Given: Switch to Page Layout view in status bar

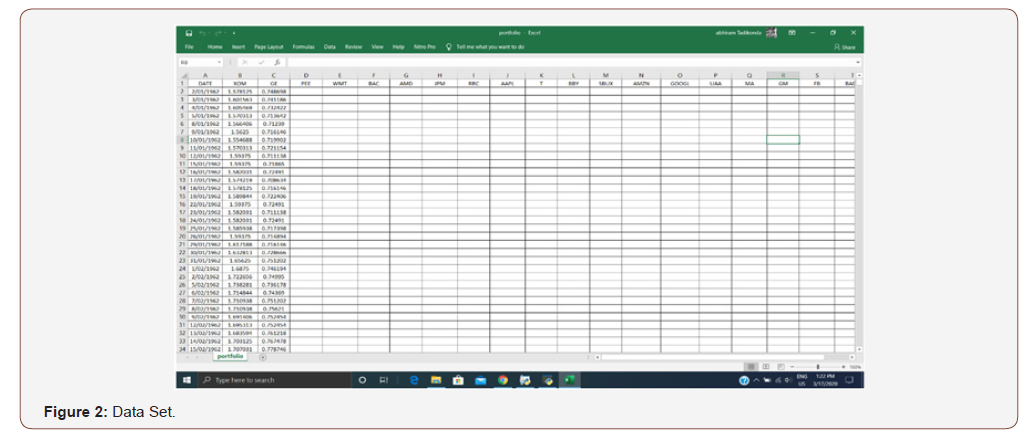Looking at the screenshot, I should pyautogui.click(x=763, y=367).
